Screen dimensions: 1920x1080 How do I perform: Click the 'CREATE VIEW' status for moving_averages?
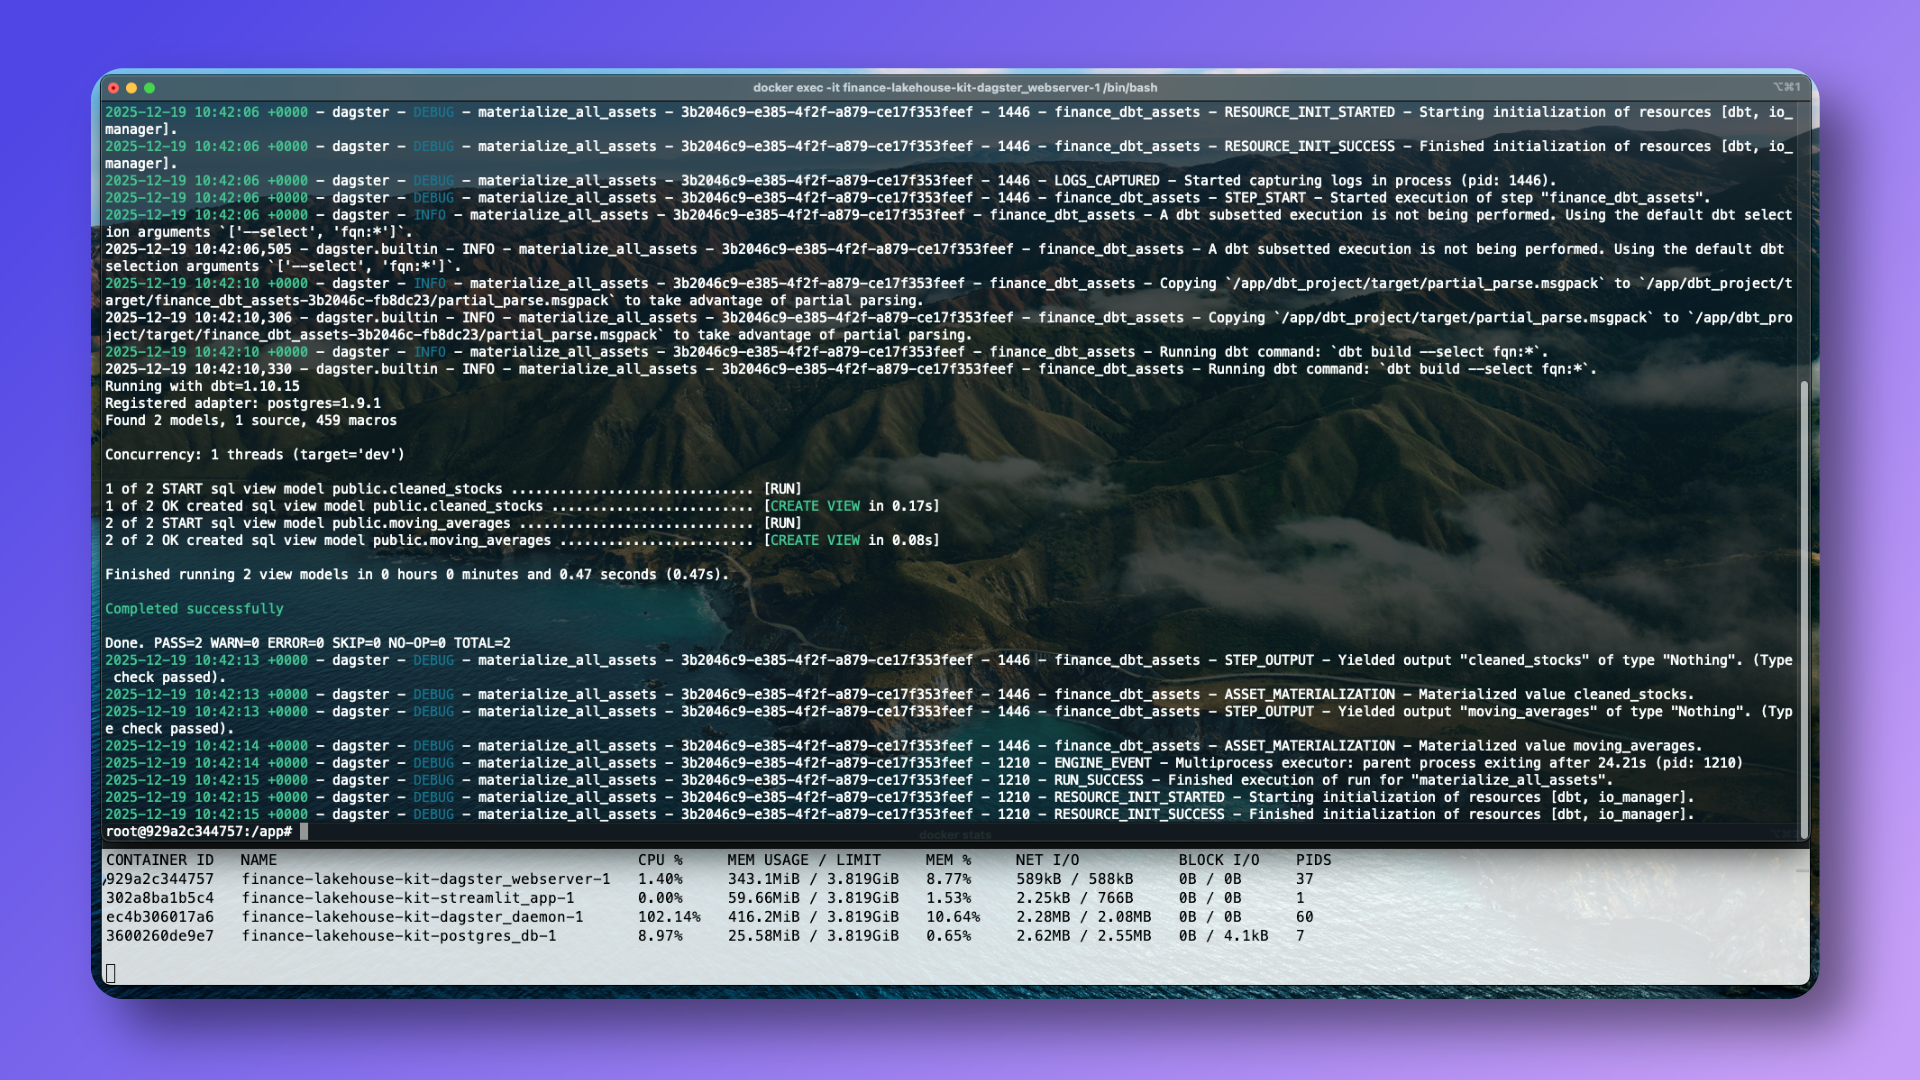tap(814, 540)
